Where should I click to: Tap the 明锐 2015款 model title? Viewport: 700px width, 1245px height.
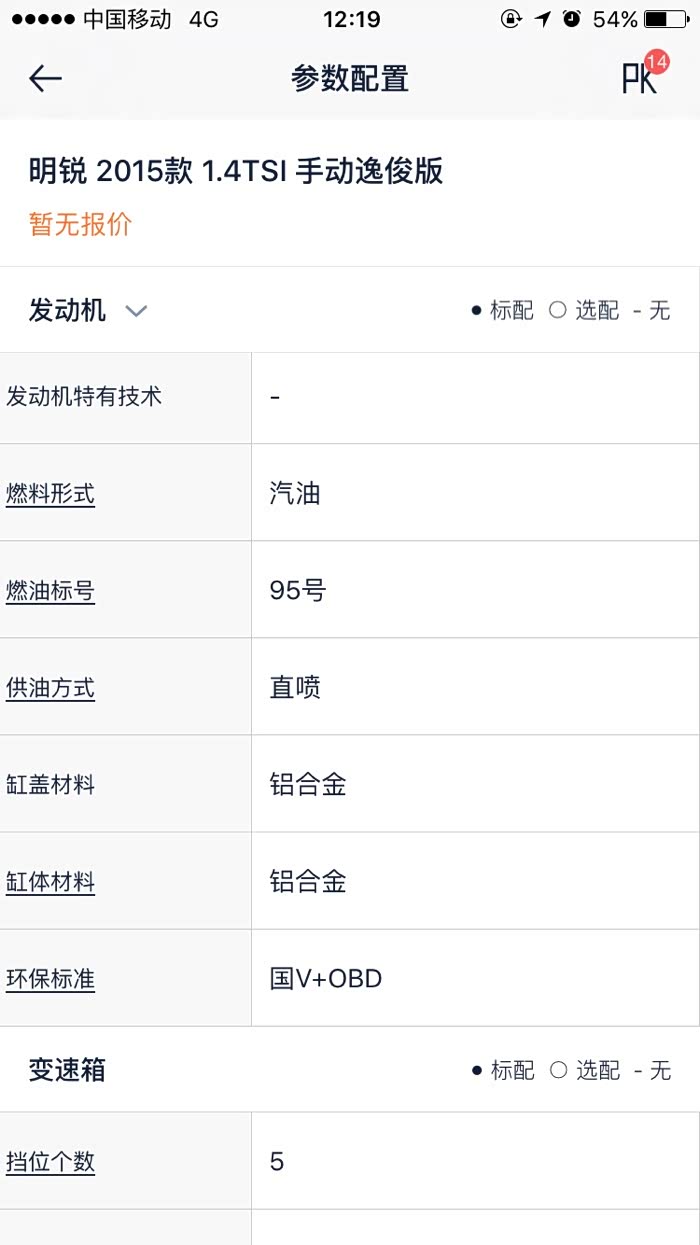tap(236, 172)
